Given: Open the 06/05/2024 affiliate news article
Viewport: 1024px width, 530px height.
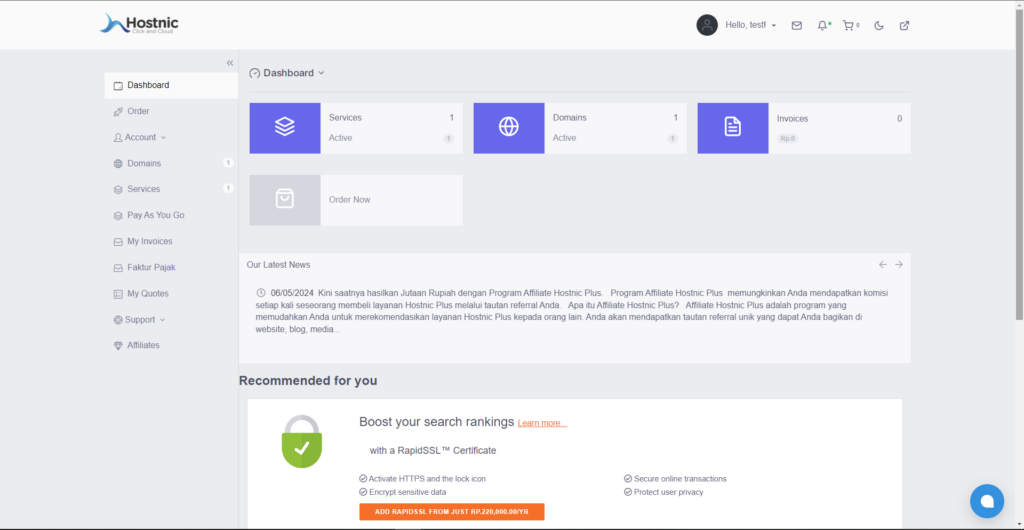Looking at the screenshot, I should click(572, 311).
